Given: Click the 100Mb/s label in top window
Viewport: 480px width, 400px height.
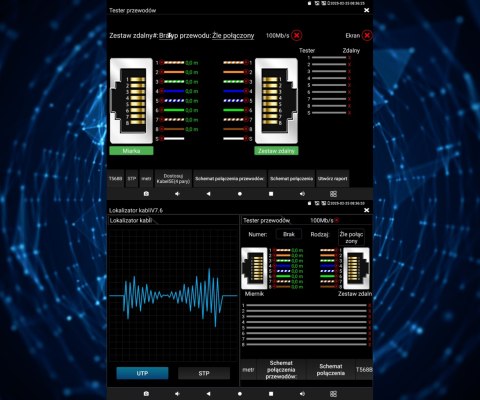Looking at the screenshot, I should [x=278, y=35].
